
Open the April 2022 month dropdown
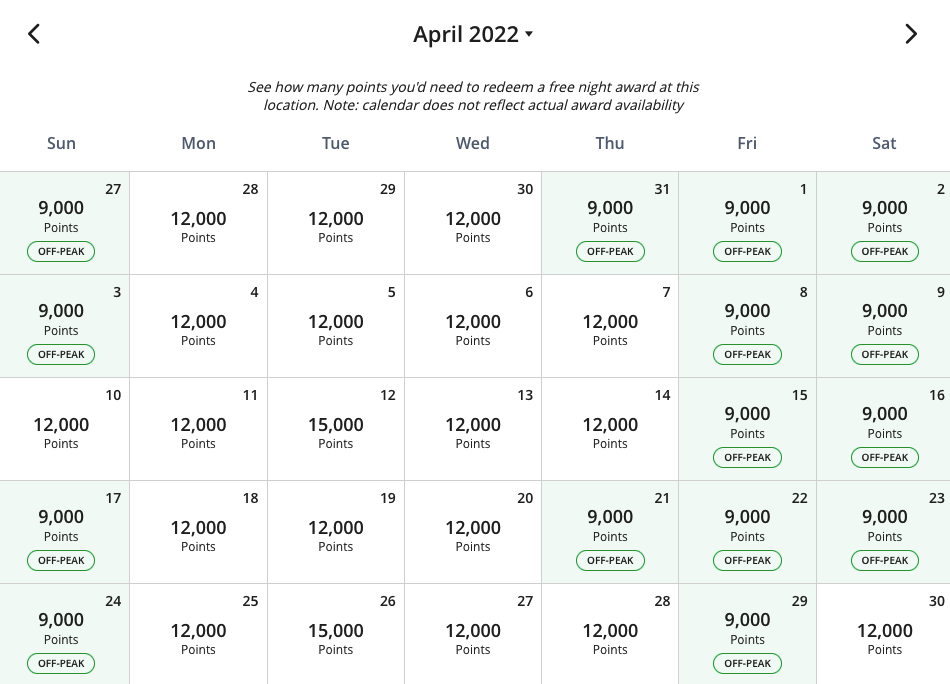[473, 34]
